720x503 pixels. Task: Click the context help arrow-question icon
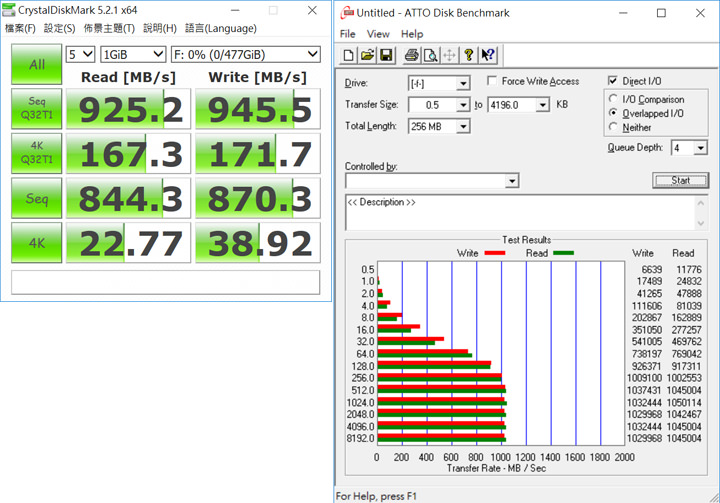(489, 54)
